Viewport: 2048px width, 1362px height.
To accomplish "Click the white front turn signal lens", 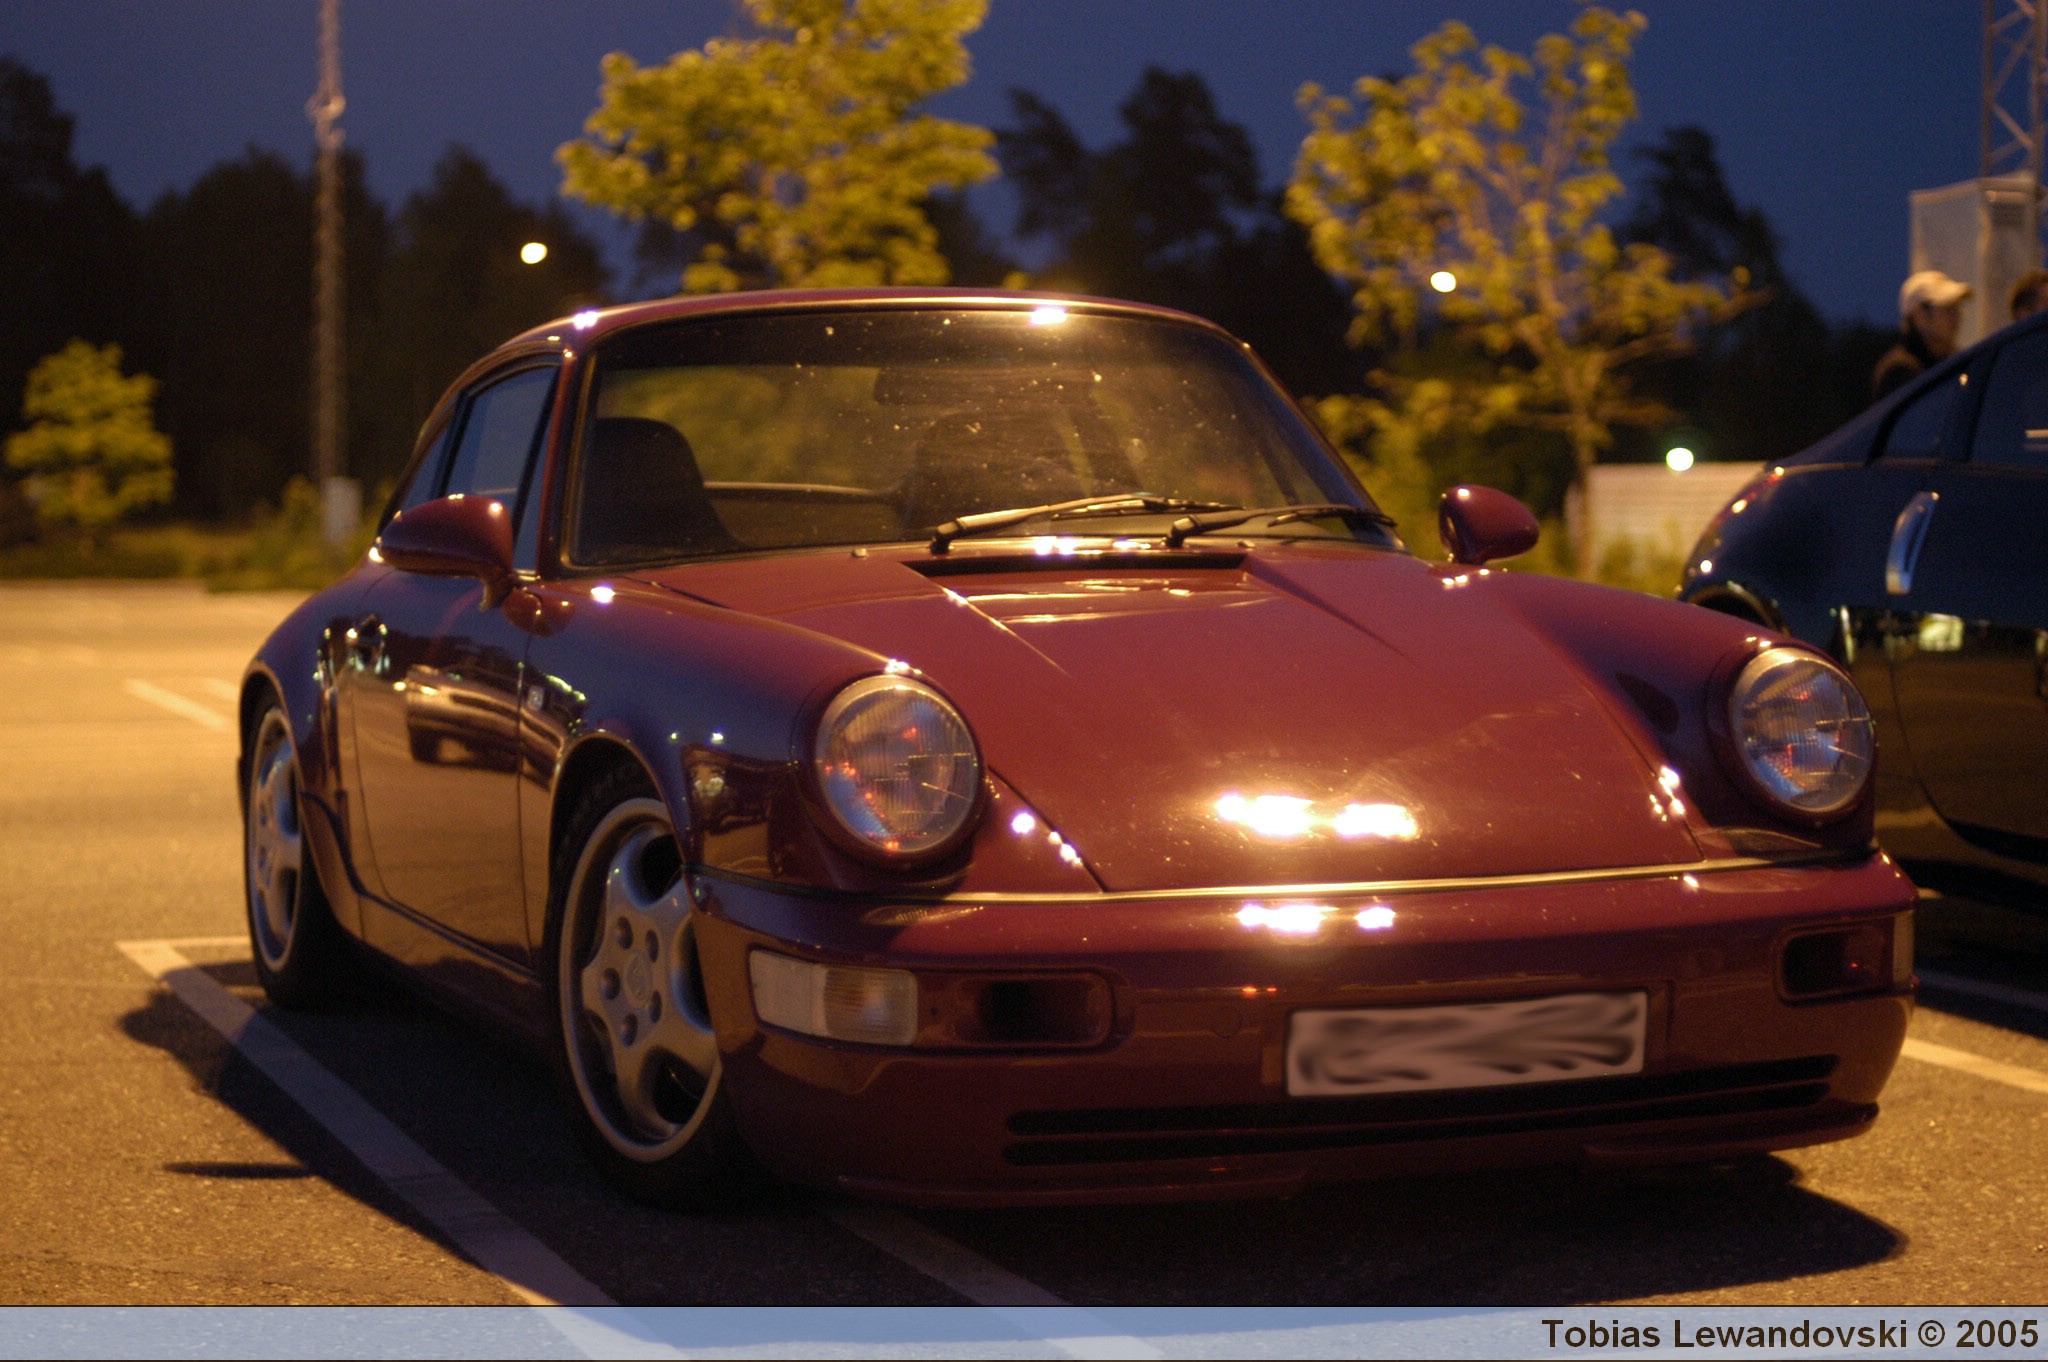I will (x=832, y=997).
